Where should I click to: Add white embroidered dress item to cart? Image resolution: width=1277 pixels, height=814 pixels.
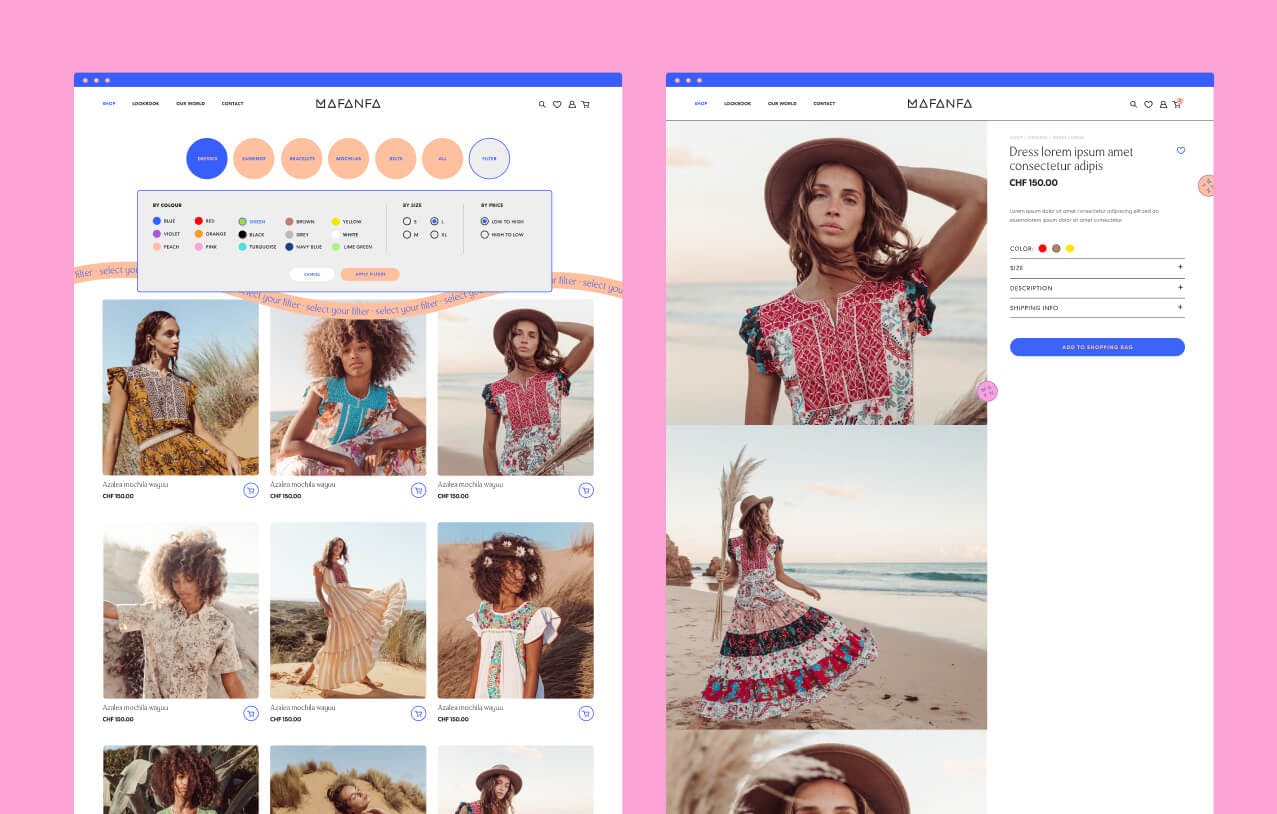[586, 713]
